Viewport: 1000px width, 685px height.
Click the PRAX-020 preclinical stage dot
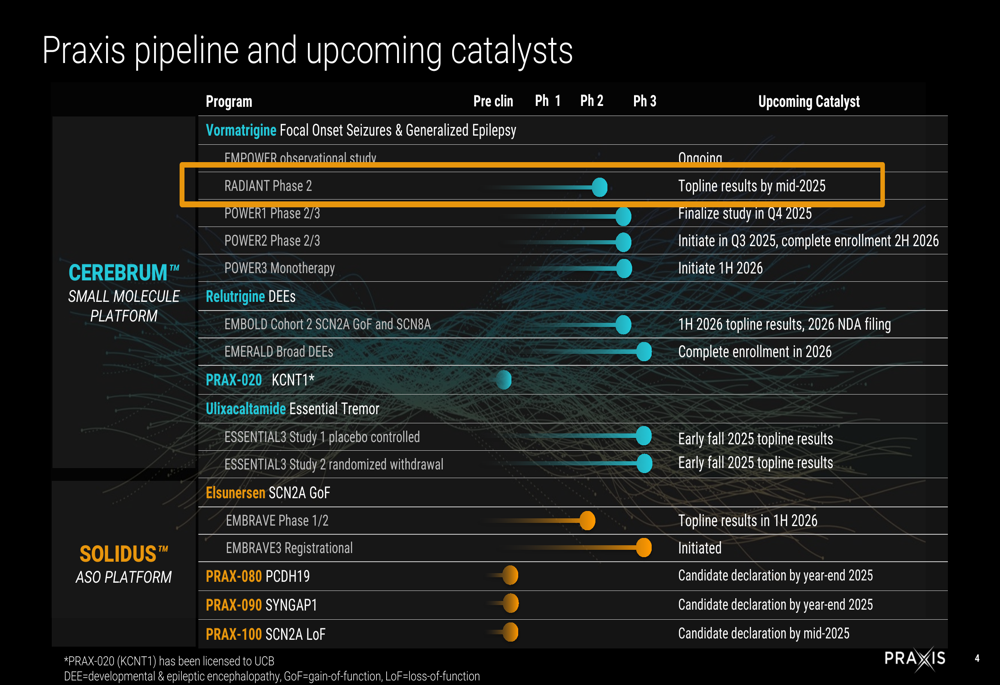click(x=504, y=380)
